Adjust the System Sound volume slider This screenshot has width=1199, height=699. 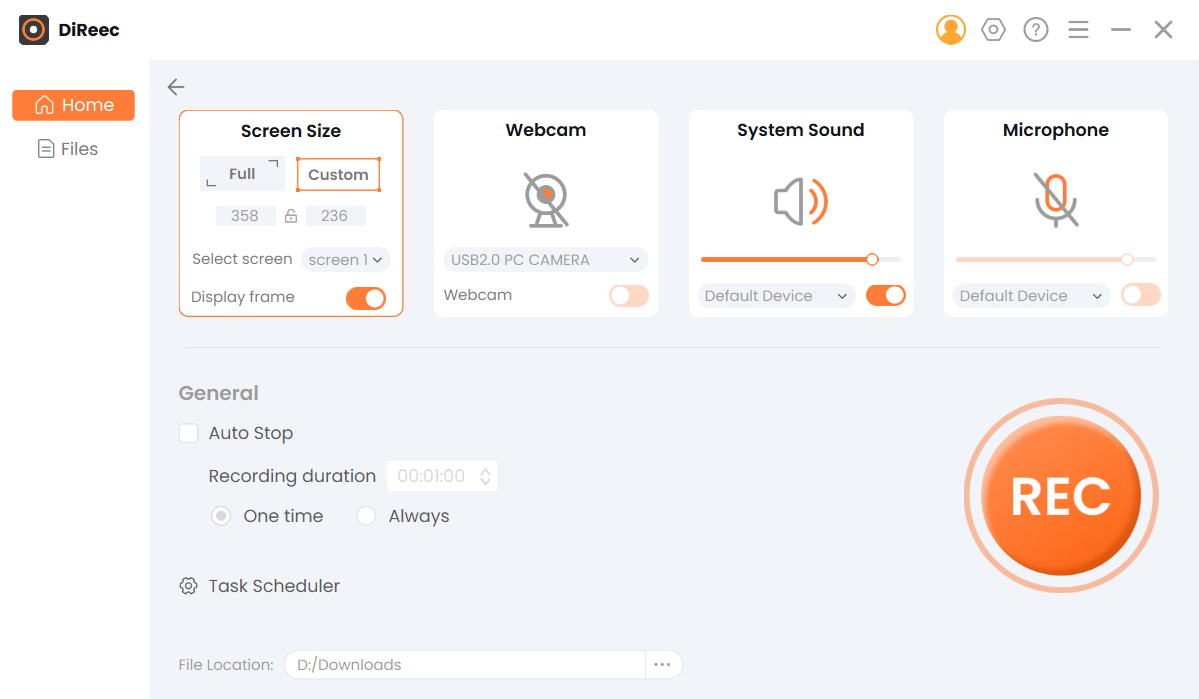pos(871,259)
